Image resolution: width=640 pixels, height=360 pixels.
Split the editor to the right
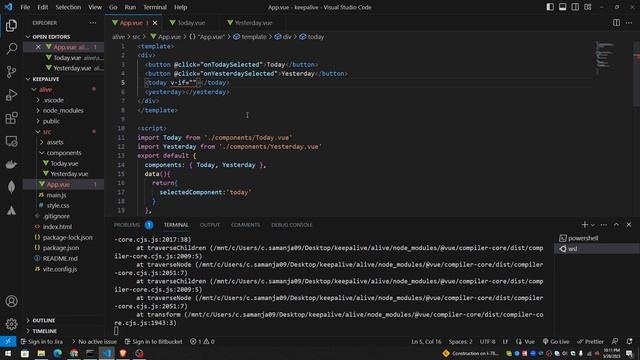pos(616,23)
